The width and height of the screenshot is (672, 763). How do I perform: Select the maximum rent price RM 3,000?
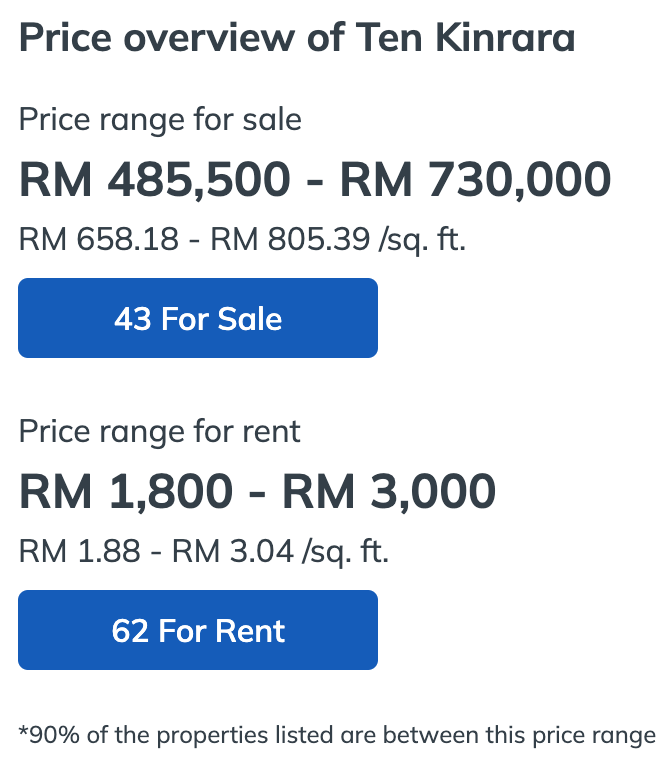(x=388, y=492)
